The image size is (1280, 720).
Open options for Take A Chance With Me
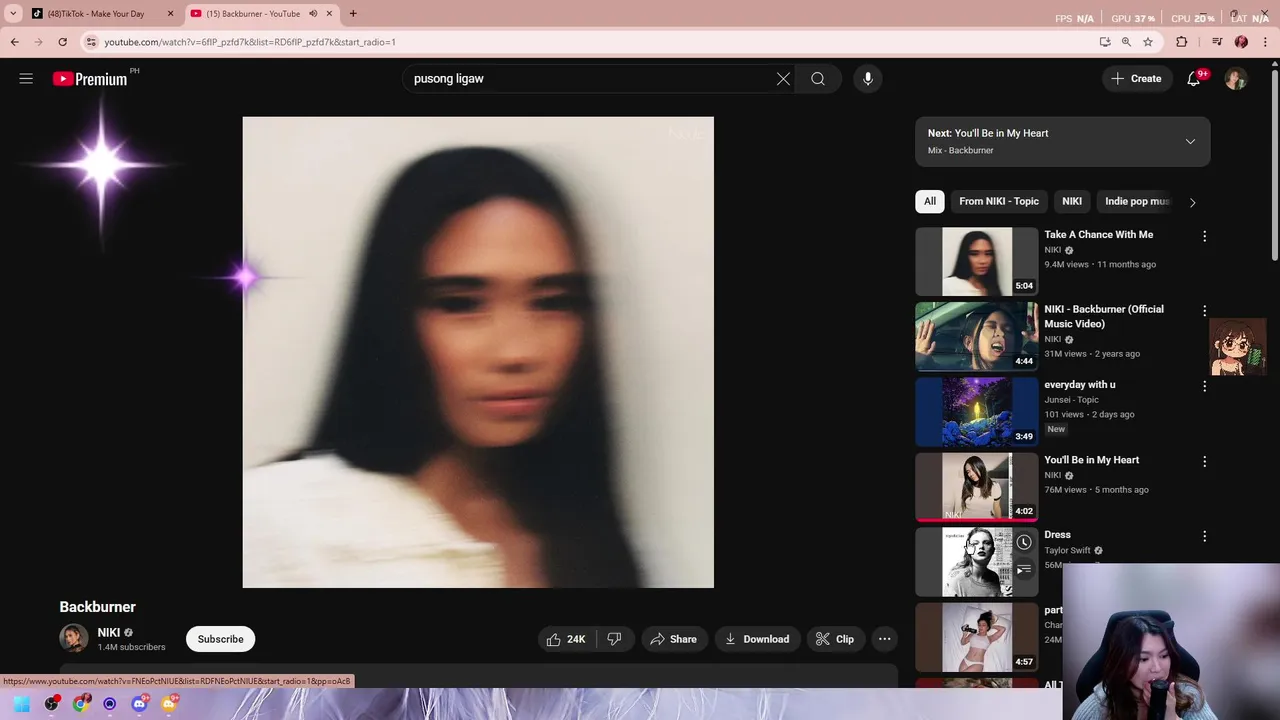[x=1204, y=236]
